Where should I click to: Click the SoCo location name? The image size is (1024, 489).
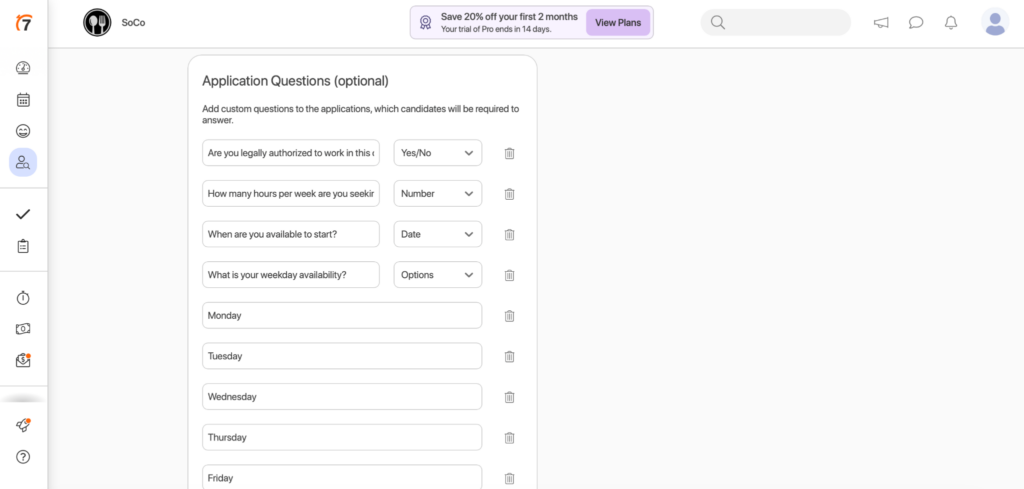coord(133,22)
